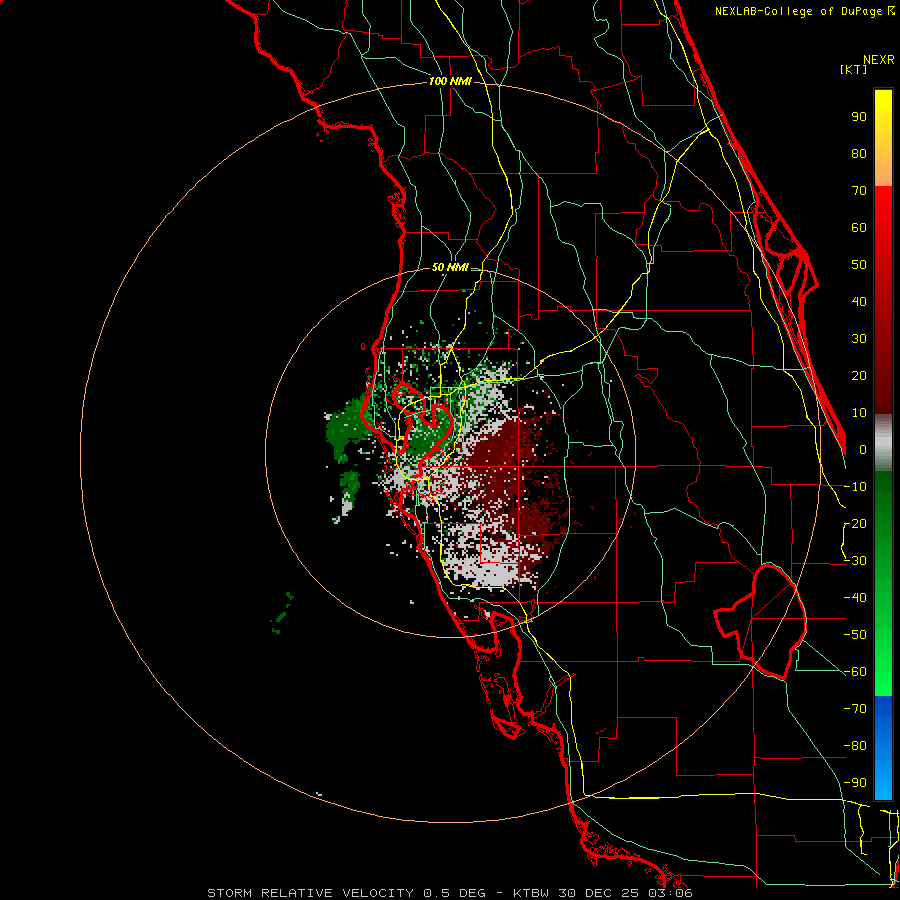The width and height of the screenshot is (900, 900).
Task: Click the 0 value on the velocity scale
Action: (863, 450)
